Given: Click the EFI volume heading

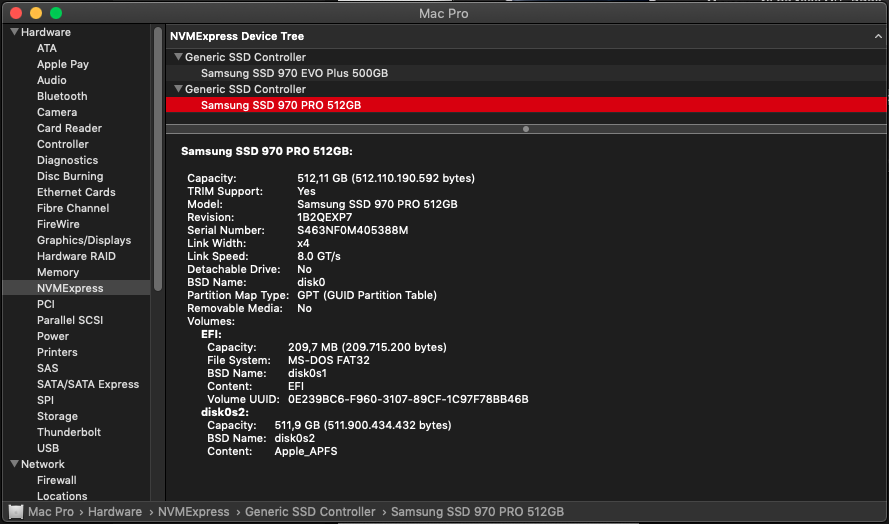Looking at the screenshot, I should tap(211, 334).
